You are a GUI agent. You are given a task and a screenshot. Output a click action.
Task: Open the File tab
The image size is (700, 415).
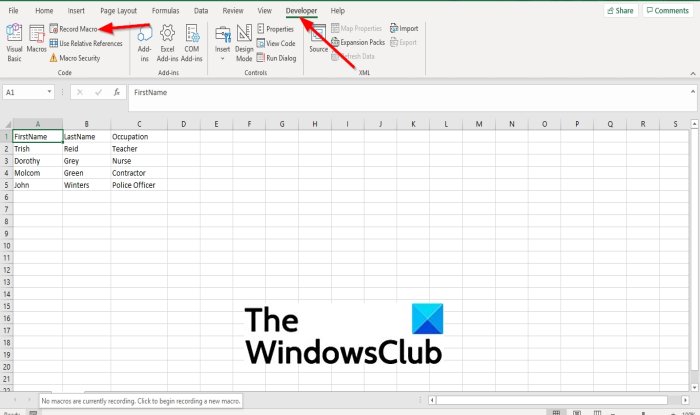(x=13, y=10)
